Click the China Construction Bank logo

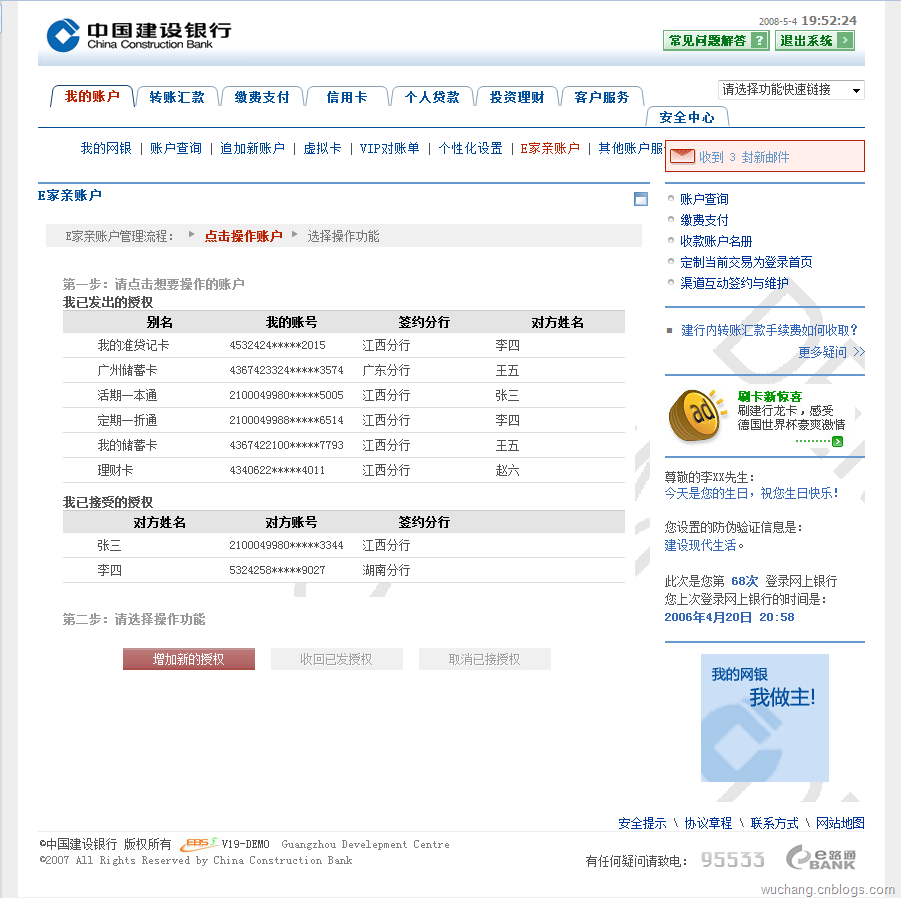point(139,35)
